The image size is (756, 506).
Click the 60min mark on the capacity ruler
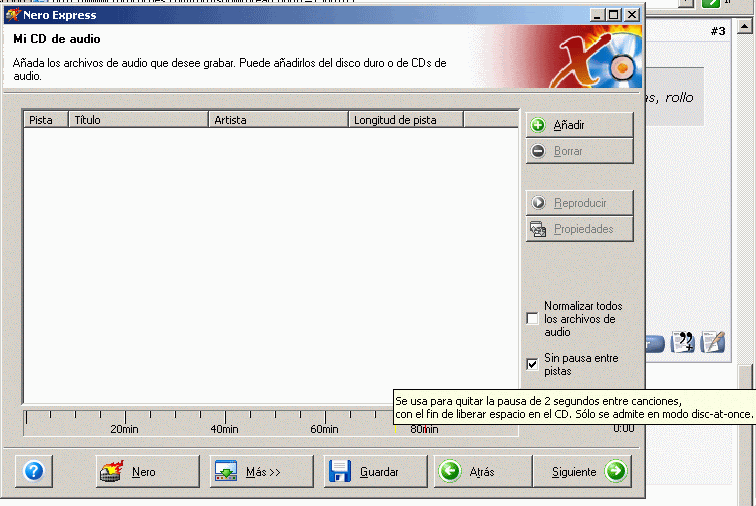[x=324, y=429]
